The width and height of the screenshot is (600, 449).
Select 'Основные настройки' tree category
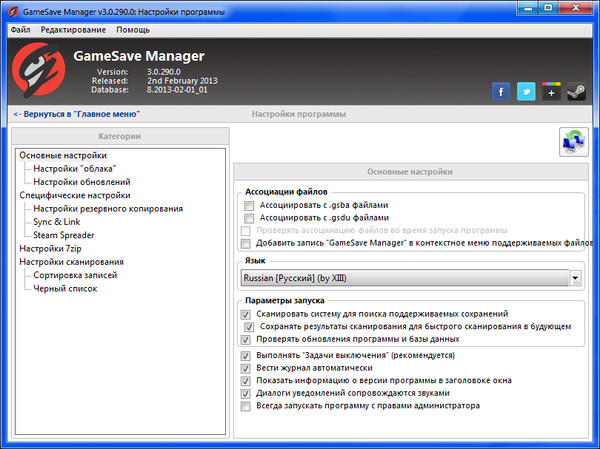62,156
